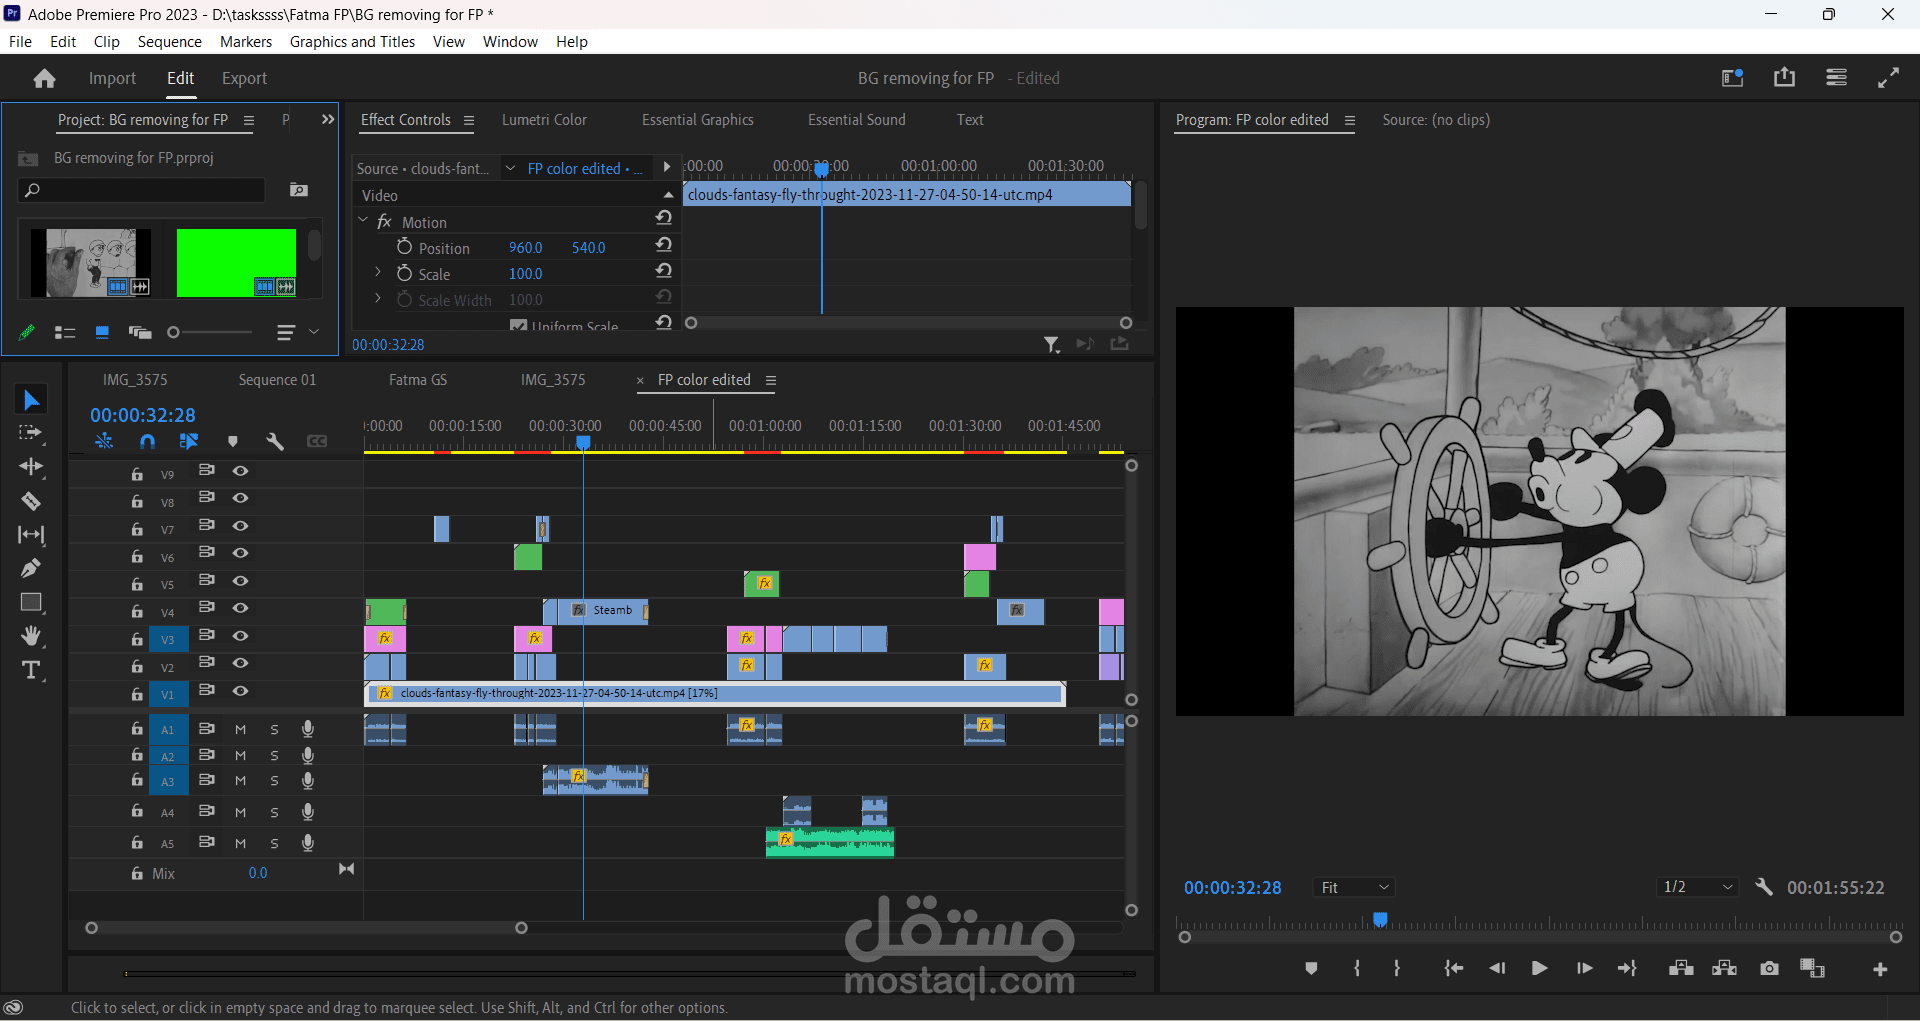Viewport: 1920px width, 1021px height.
Task: Play the Program monitor
Action: click(x=1540, y=968)
